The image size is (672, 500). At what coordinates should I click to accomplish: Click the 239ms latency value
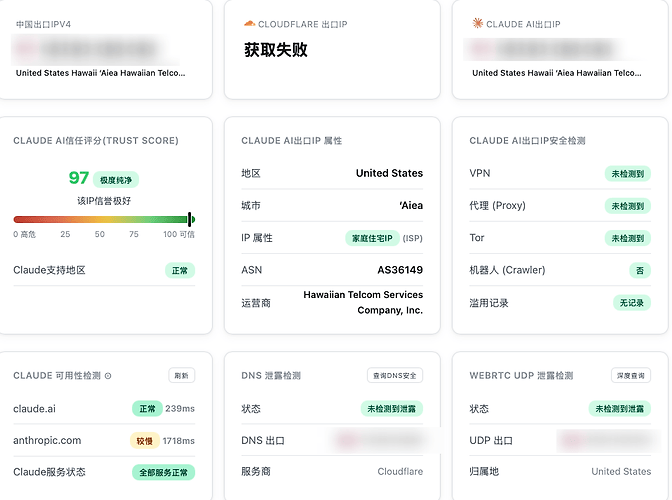point(180,409)
